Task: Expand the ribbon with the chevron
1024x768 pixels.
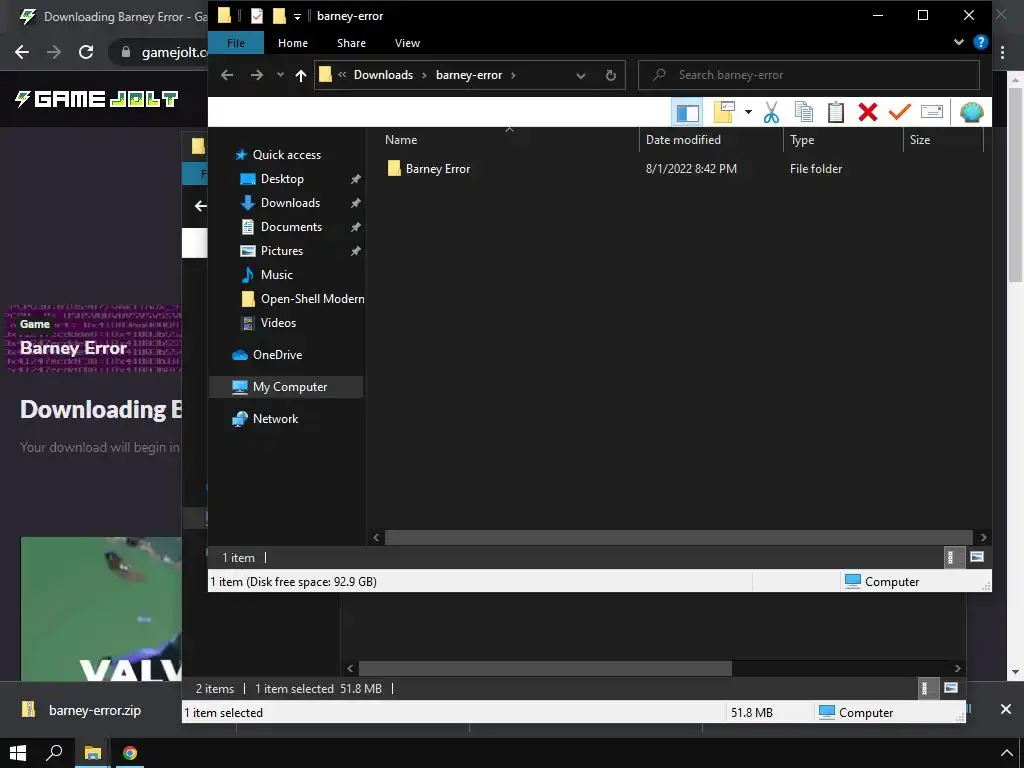Action: 959,42
